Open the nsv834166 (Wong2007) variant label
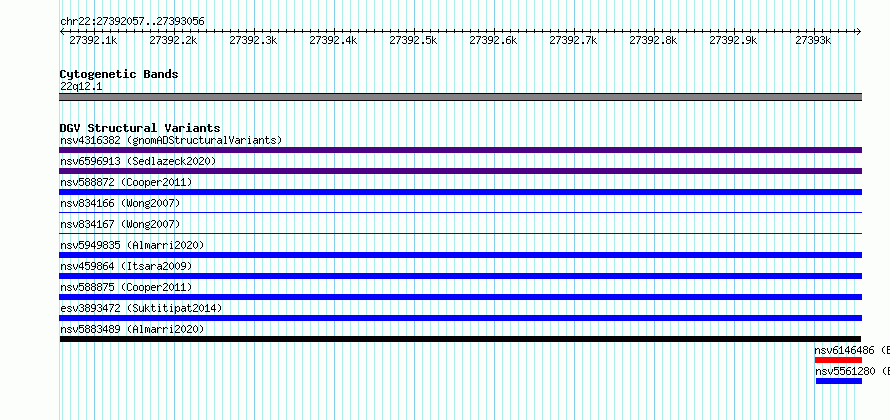Screen dimensions: 890x420 [120, 203]
